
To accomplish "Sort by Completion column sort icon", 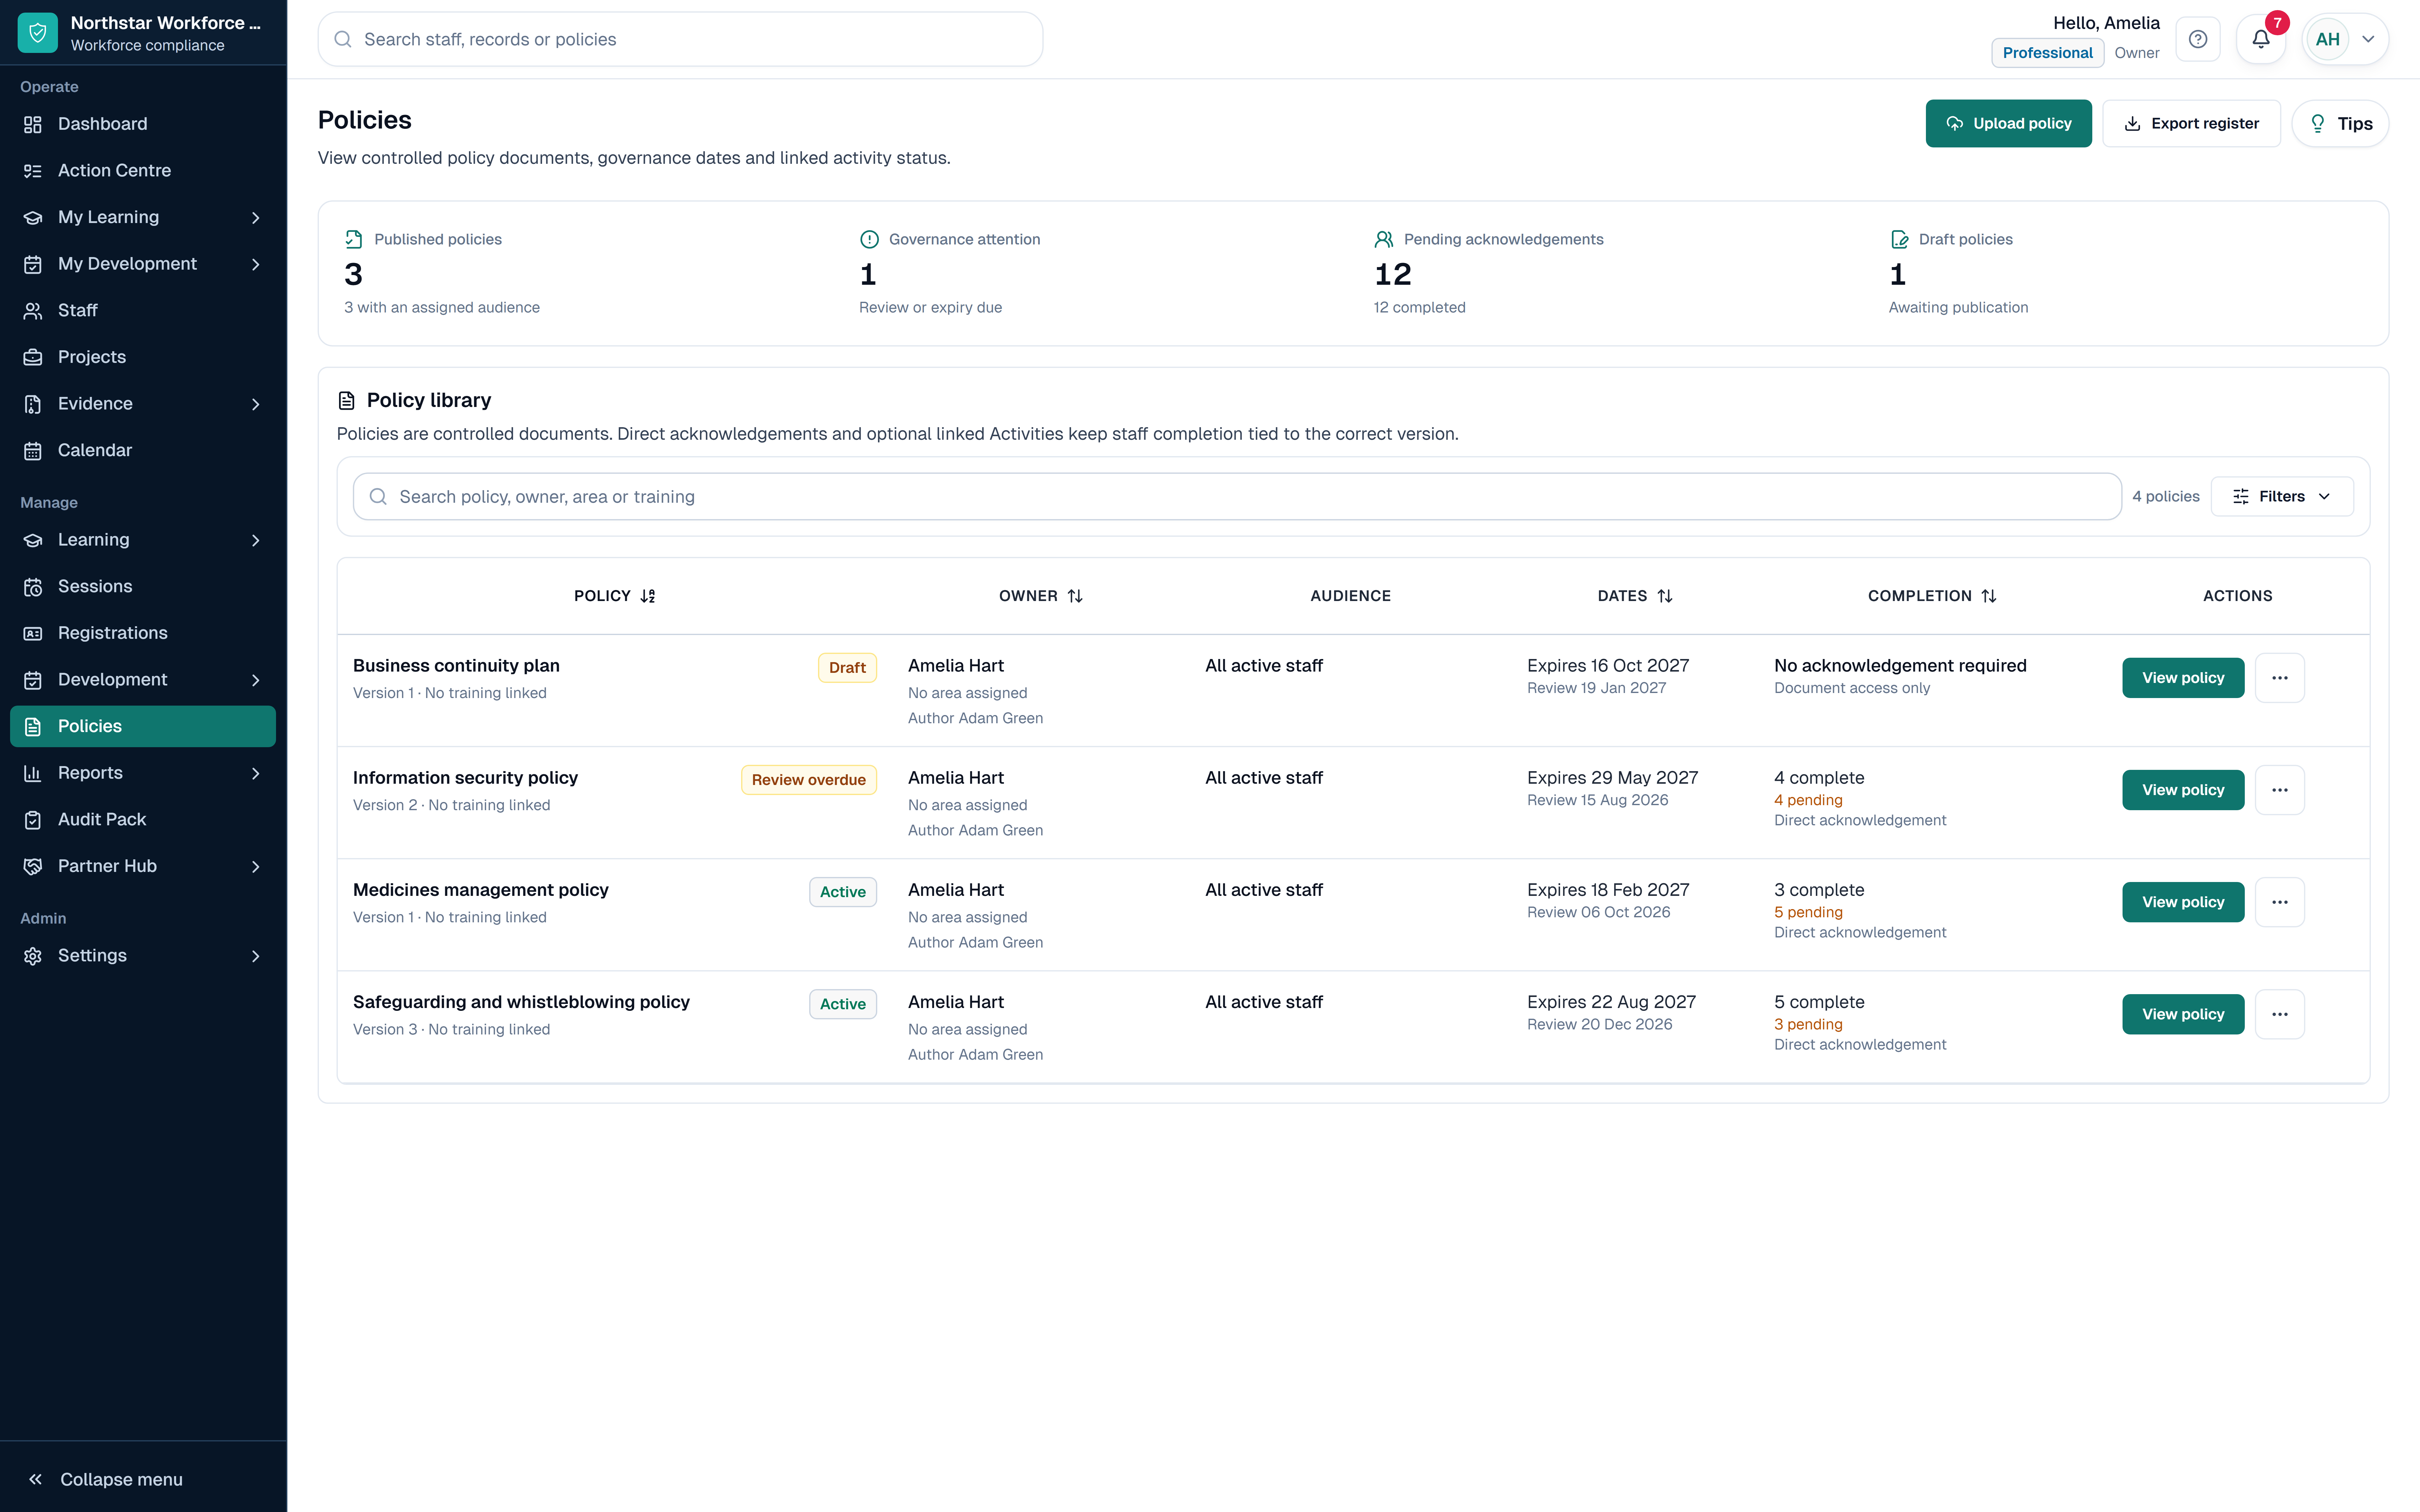I will pyautogui.click(x=1989, y=596).
